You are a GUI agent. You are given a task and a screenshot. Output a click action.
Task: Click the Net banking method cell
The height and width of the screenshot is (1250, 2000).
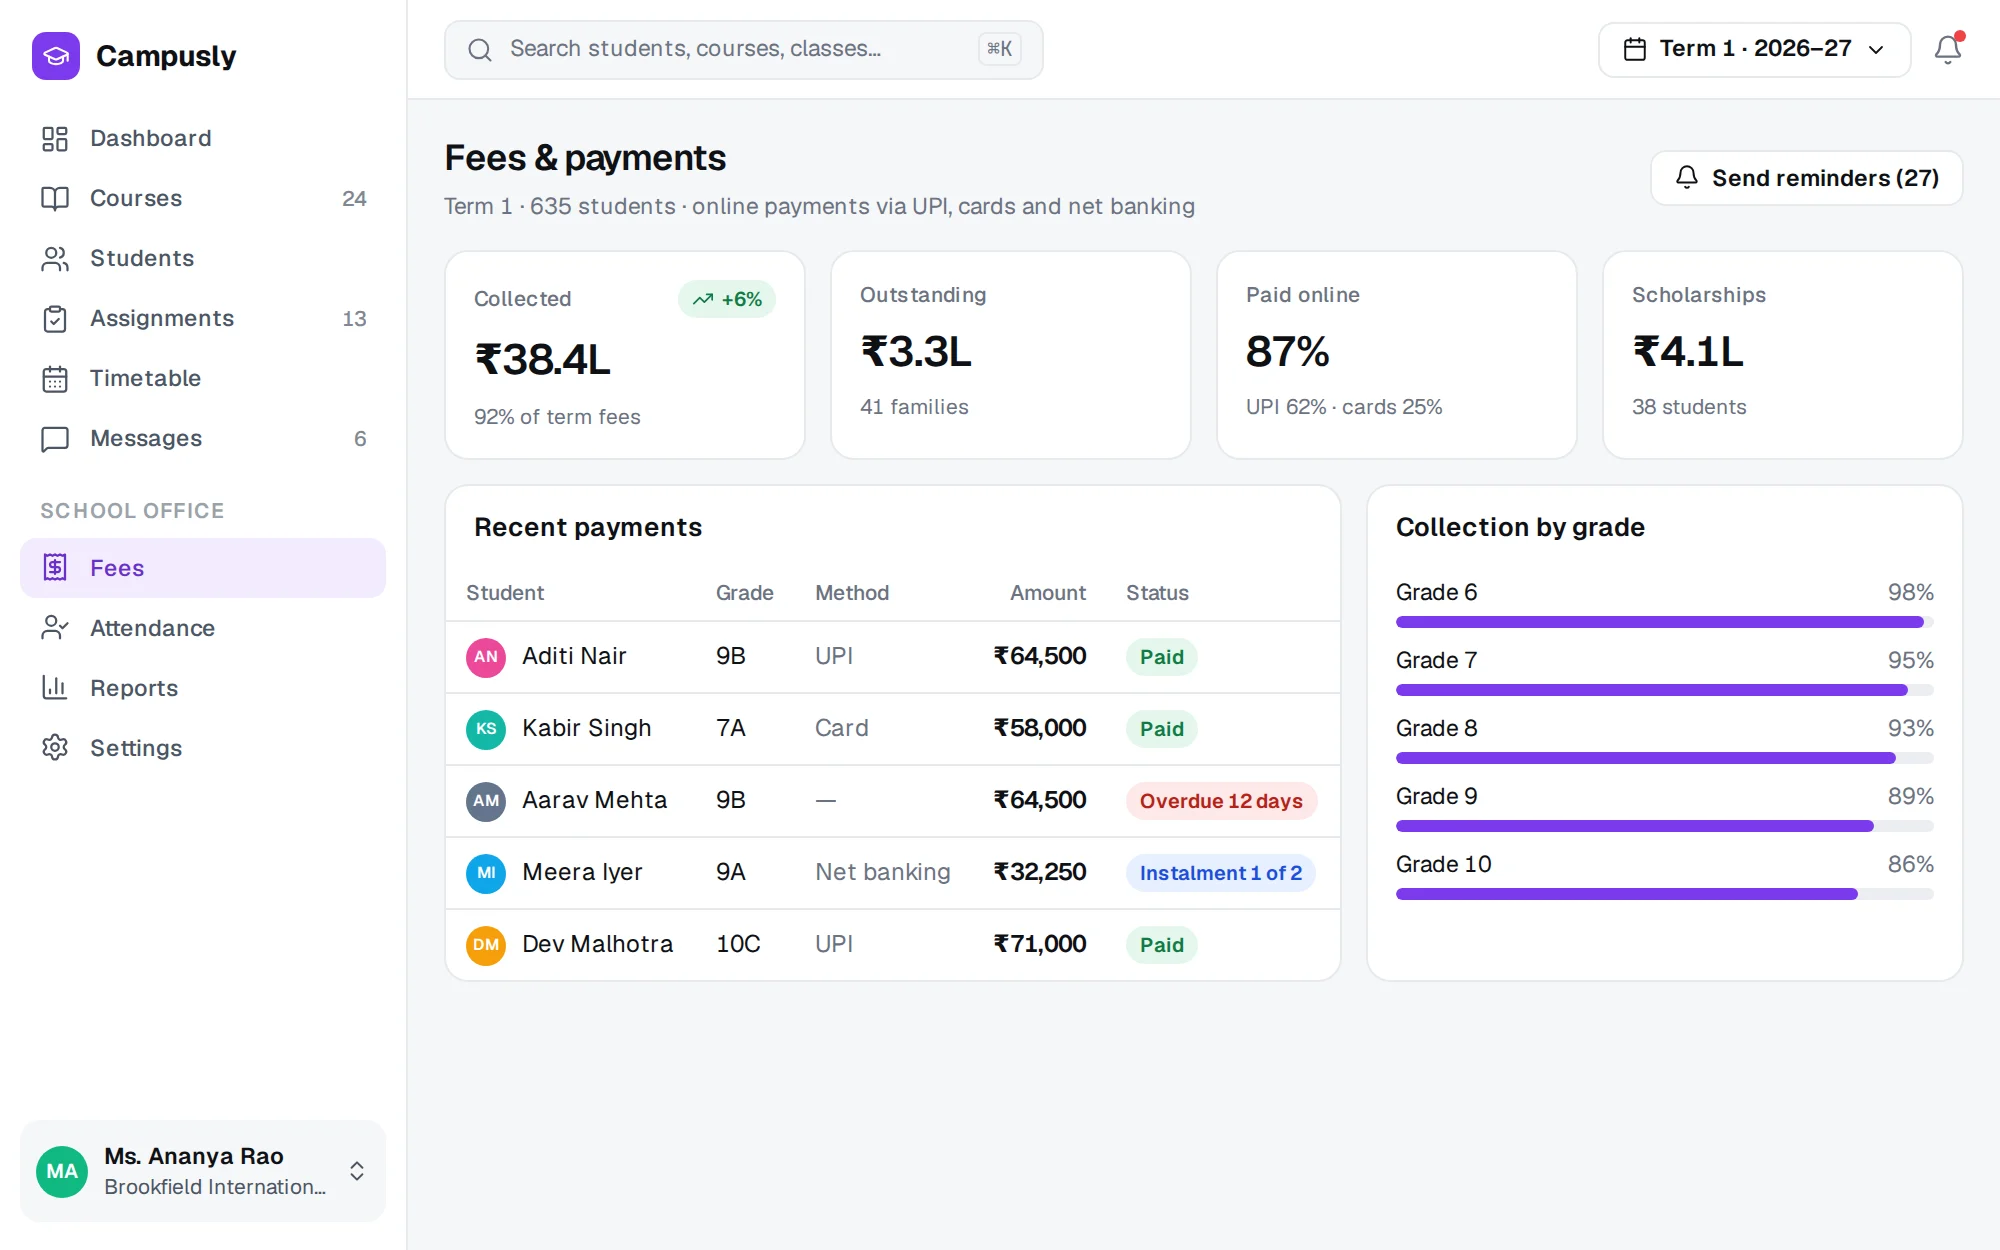pyautogui.click(x=882, y=872)
